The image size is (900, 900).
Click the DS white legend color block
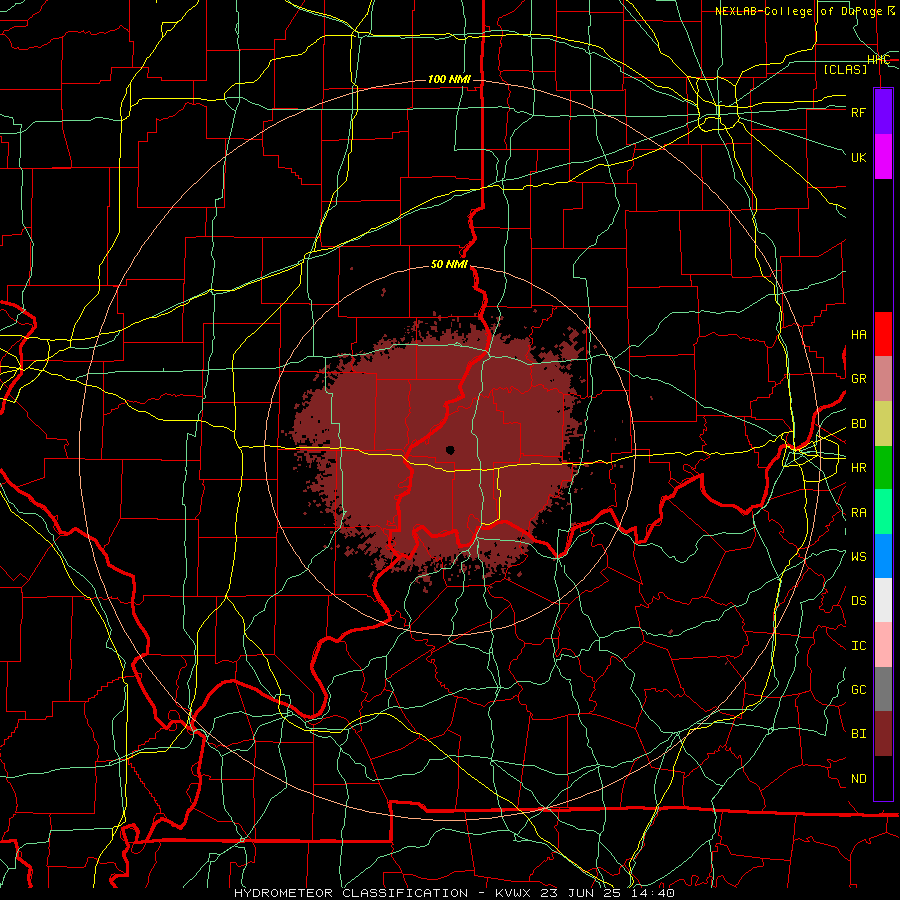pyautogui.click(x=883, y=600)
